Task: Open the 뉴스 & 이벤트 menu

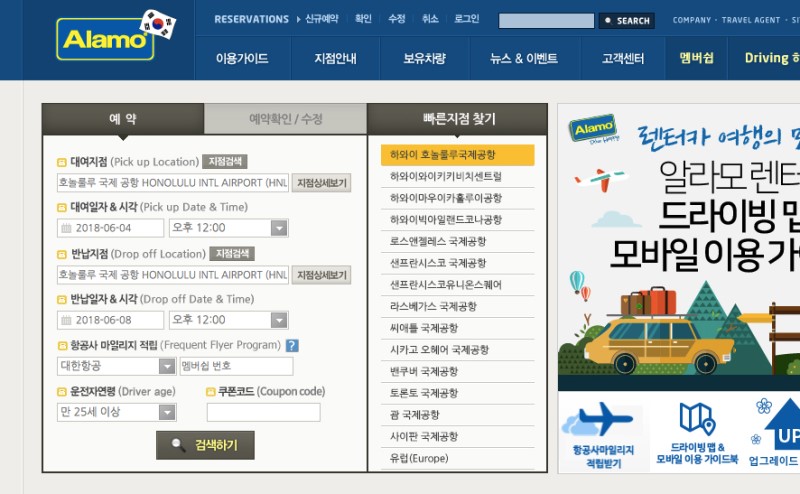Action: pos(524,58)
